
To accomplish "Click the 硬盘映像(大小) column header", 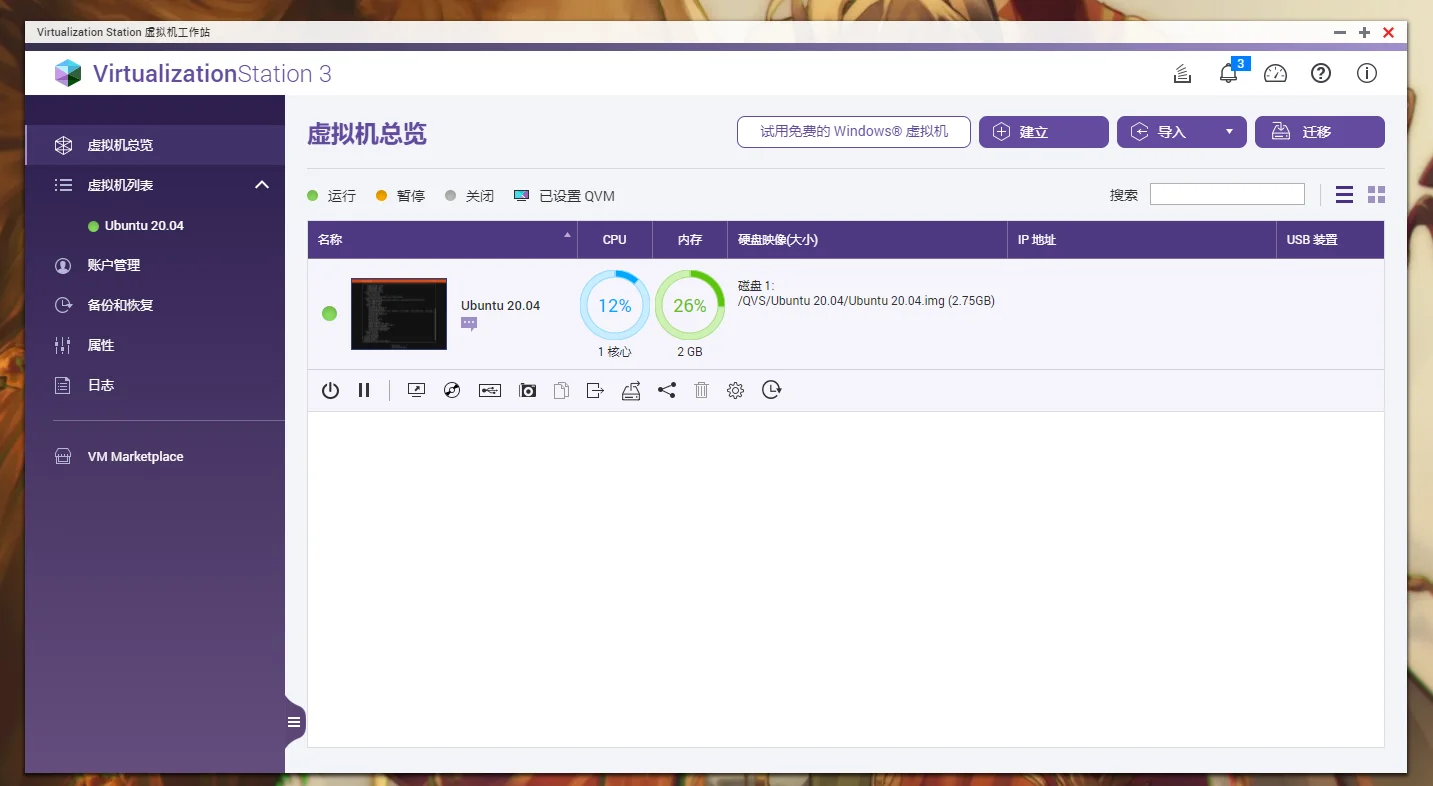I will (867, 239).
